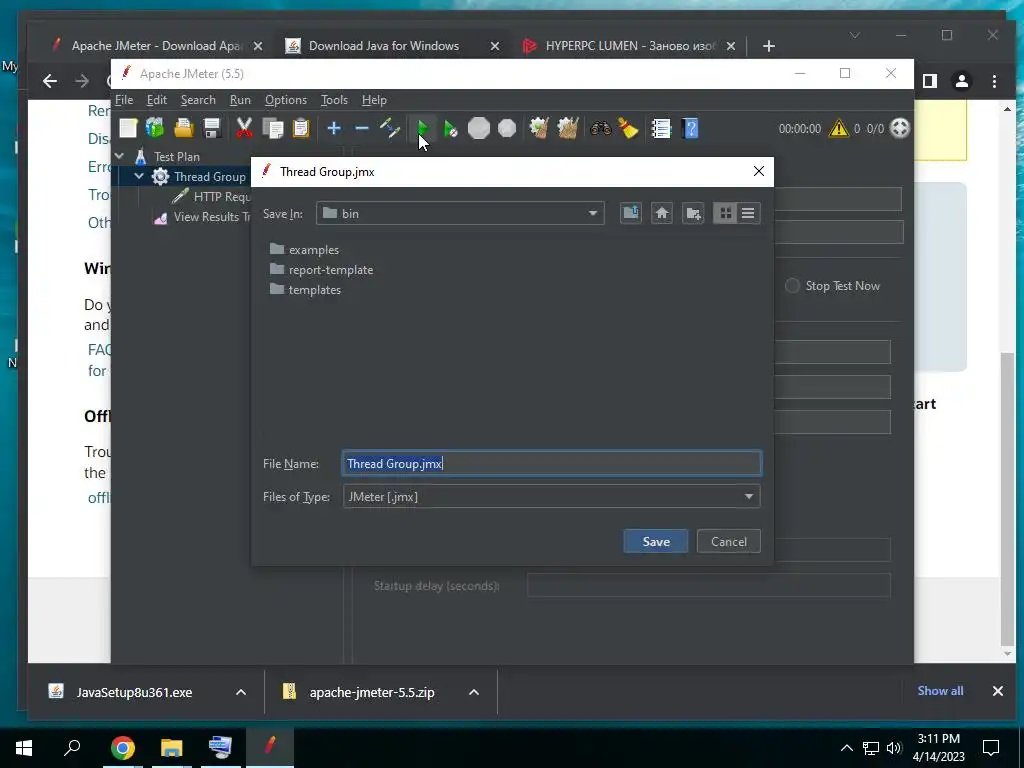Click Show all downloads link
Image resolution: width=1024 pixels, height=768 pixels.
[940, 691]
